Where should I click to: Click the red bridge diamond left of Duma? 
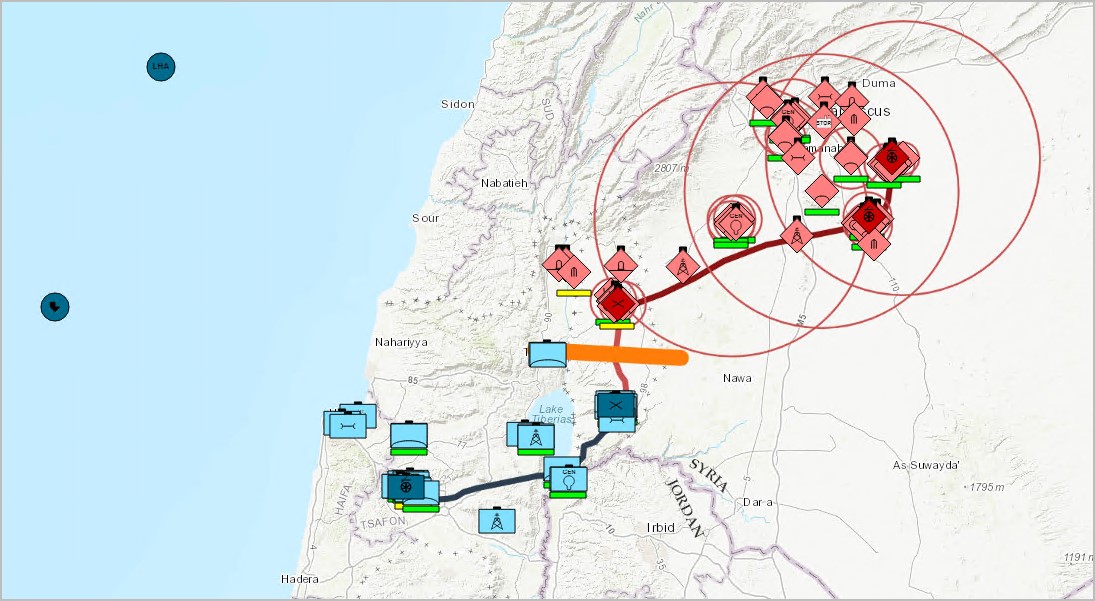coord(825,95)
